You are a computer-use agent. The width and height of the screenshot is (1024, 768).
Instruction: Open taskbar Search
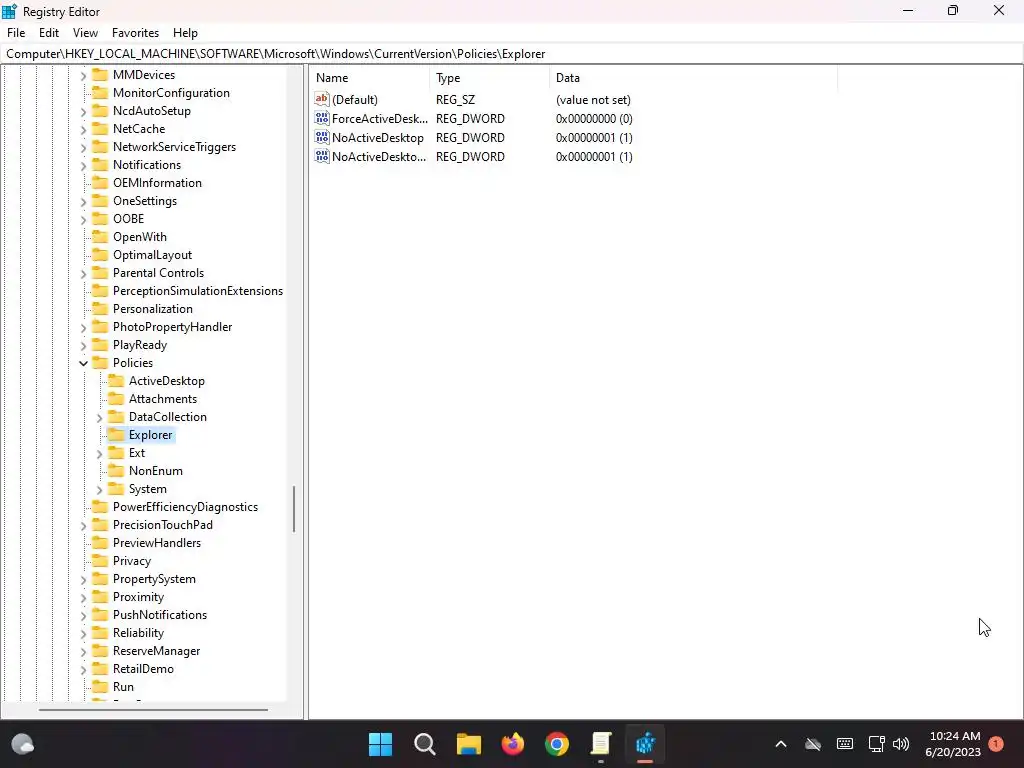click(x=424, y=744)
